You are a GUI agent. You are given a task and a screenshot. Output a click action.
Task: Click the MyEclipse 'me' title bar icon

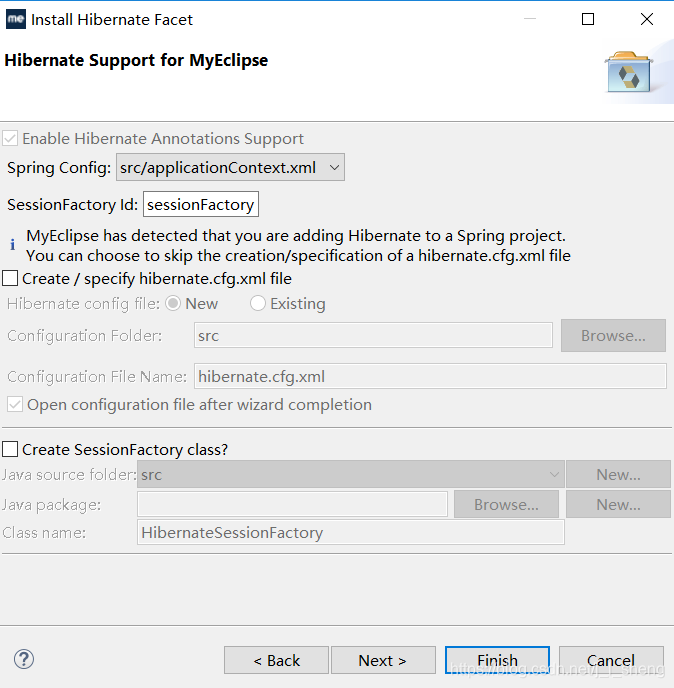point(16,19)
